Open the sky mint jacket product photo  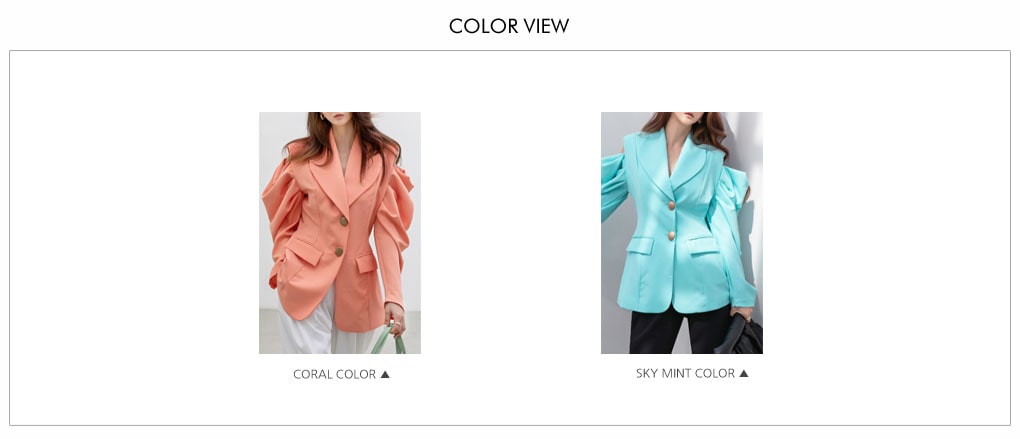point(682,233)
